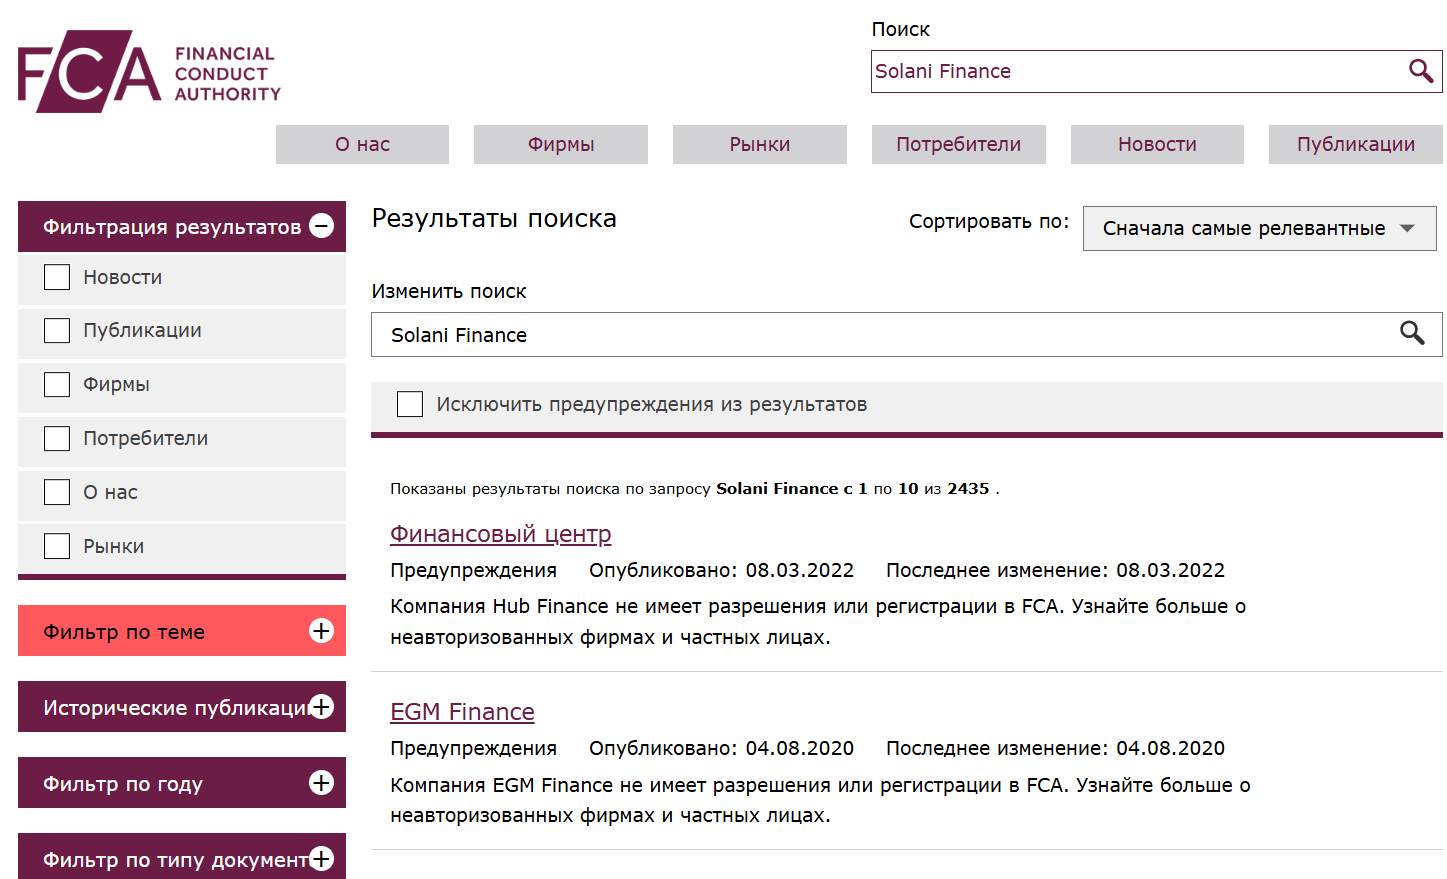Expand the Исторические публикации section
This screenshot has width=1447, height=879.
321,706
